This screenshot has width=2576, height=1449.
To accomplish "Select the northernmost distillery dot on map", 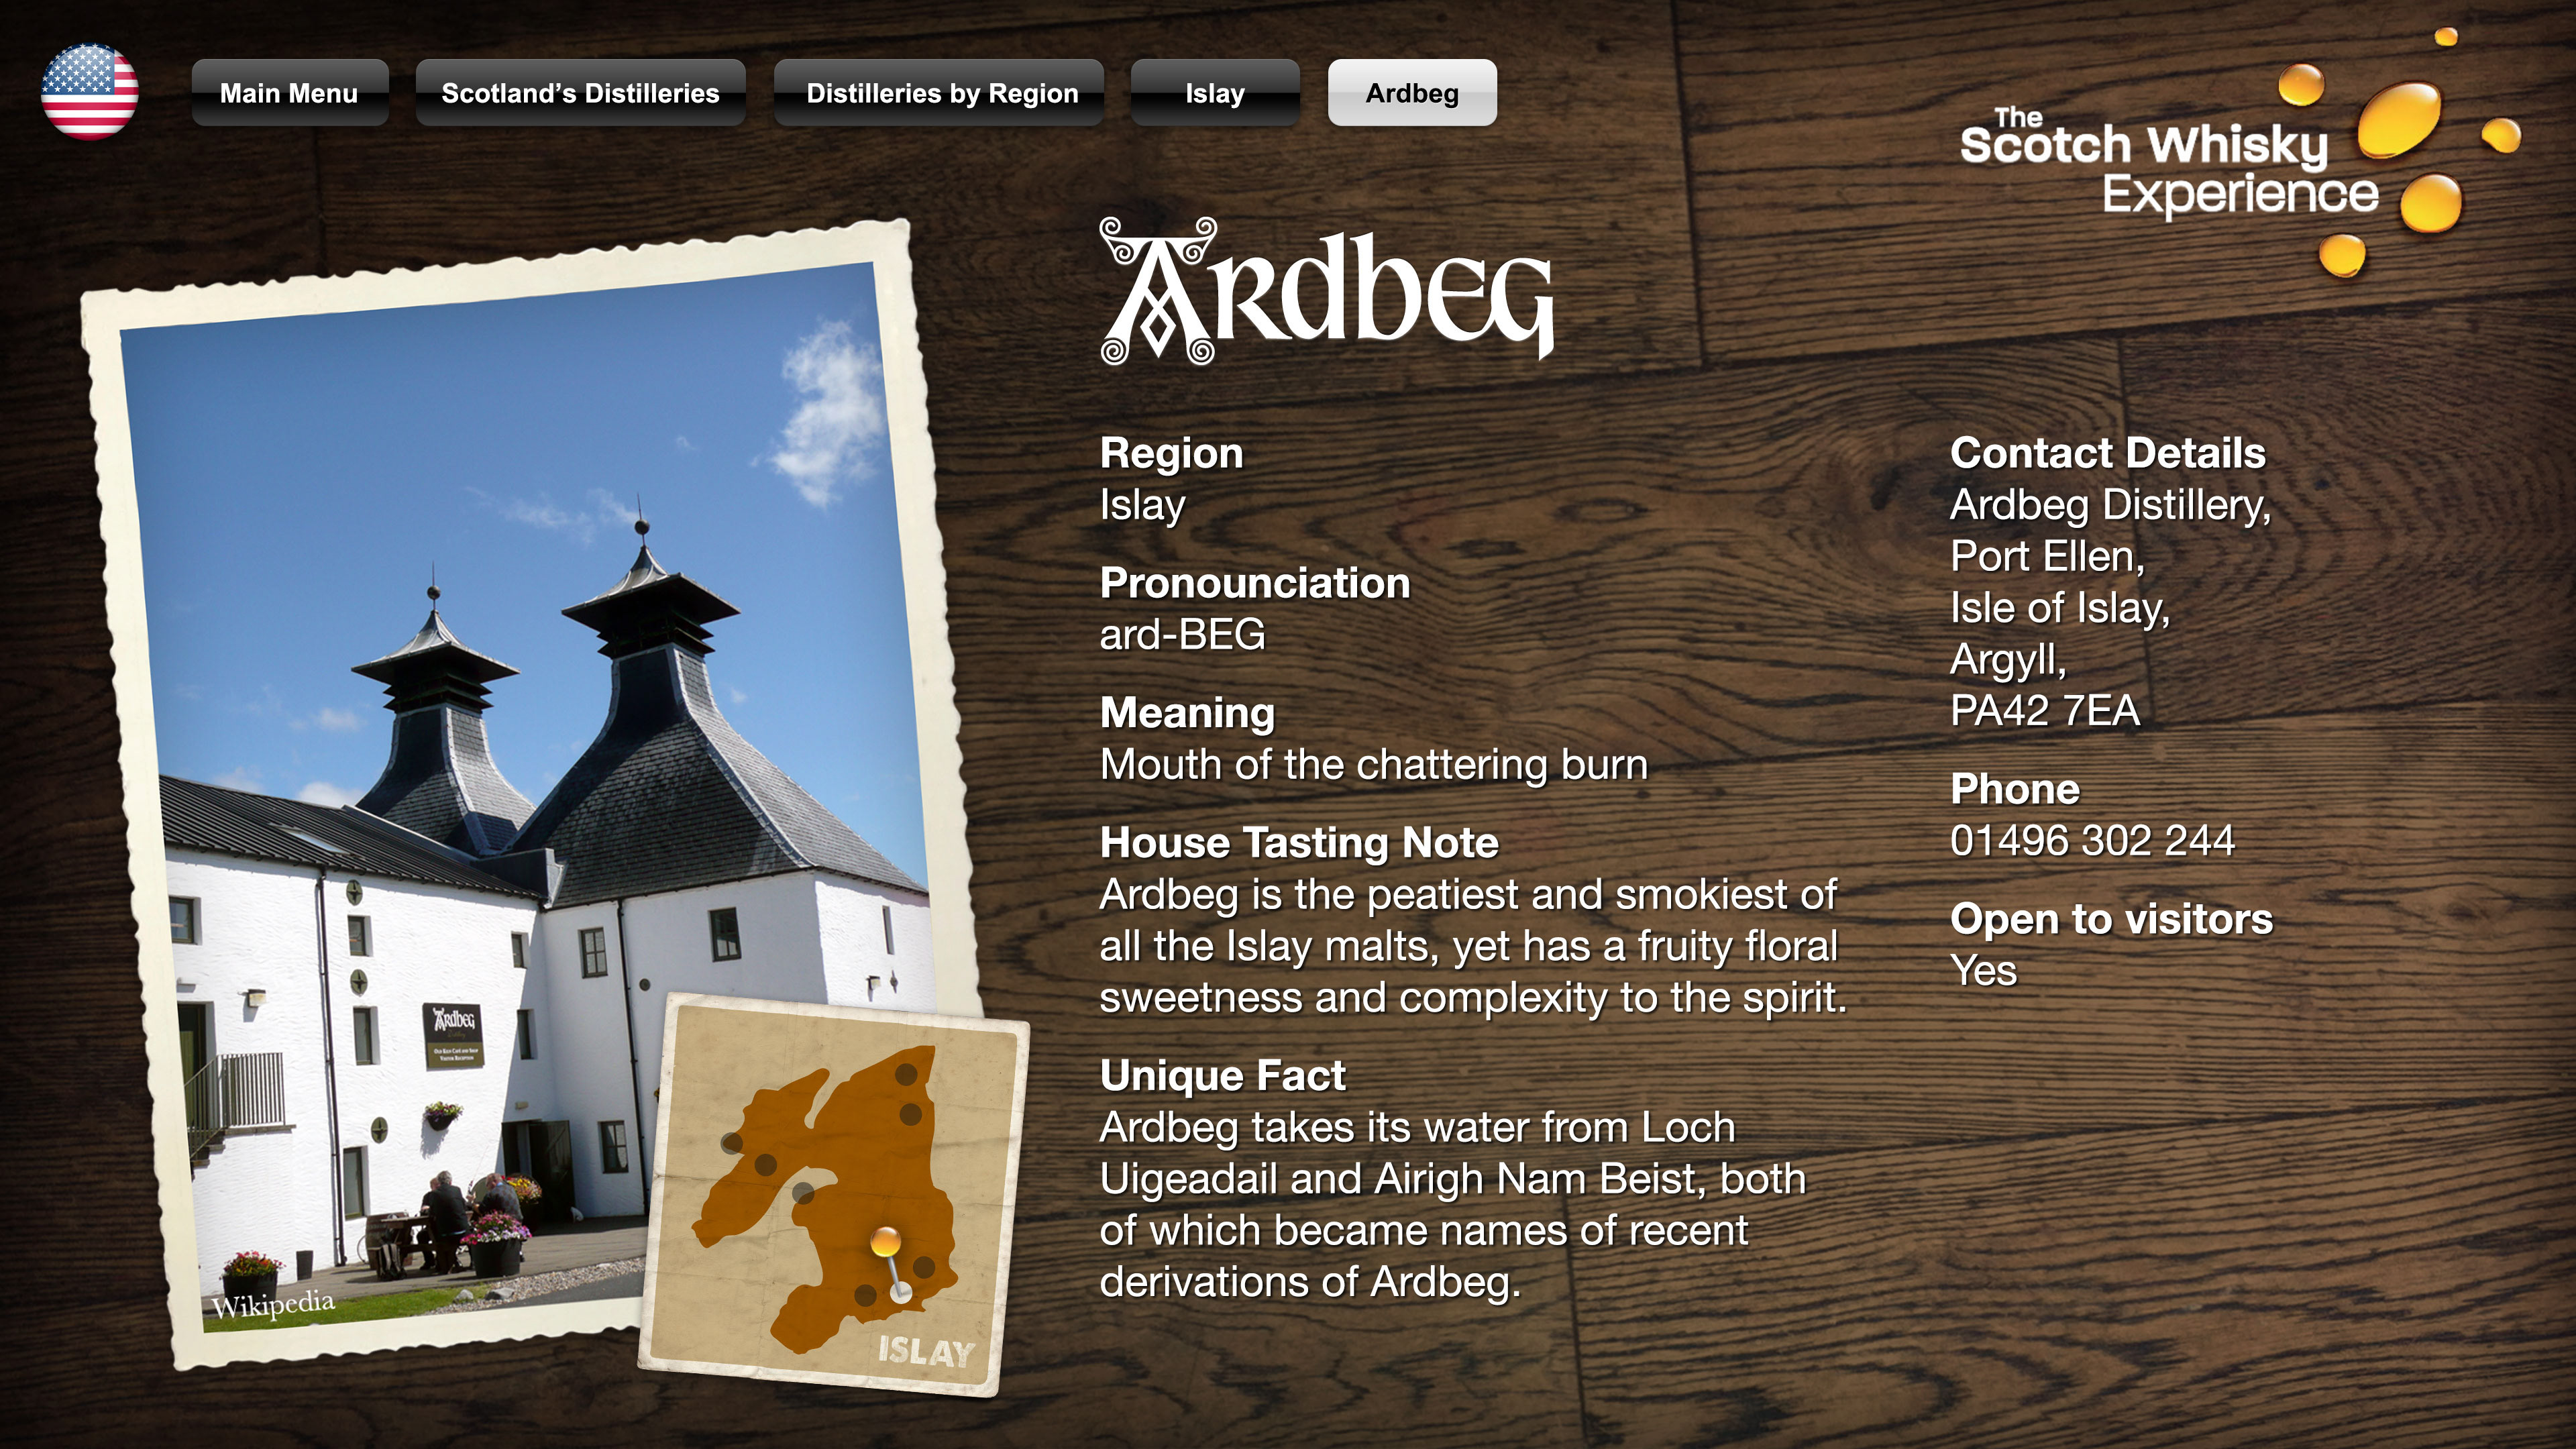I will pyautogui.click(x=906, y=1074).
